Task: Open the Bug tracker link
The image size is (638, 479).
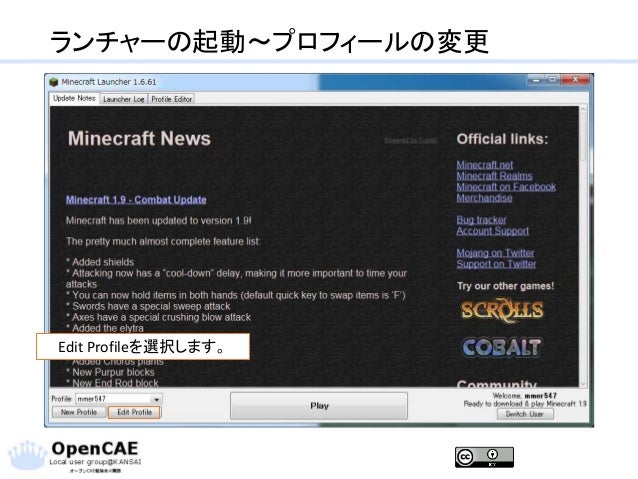Action: (481, 220)
